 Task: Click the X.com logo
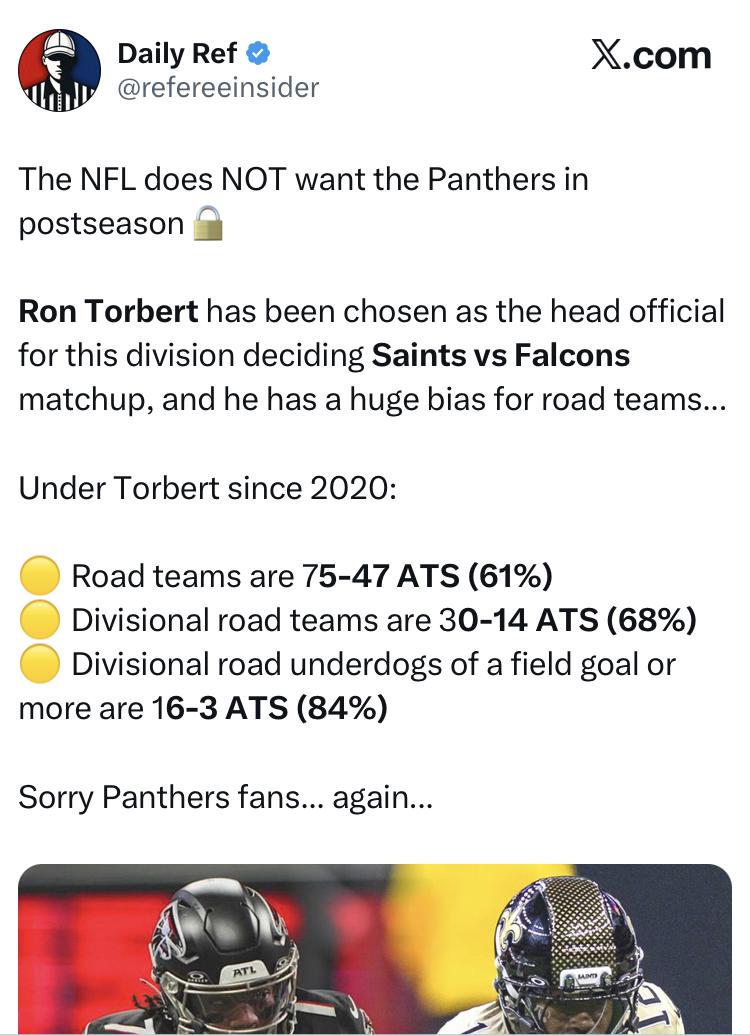click(x=651, y=55)
